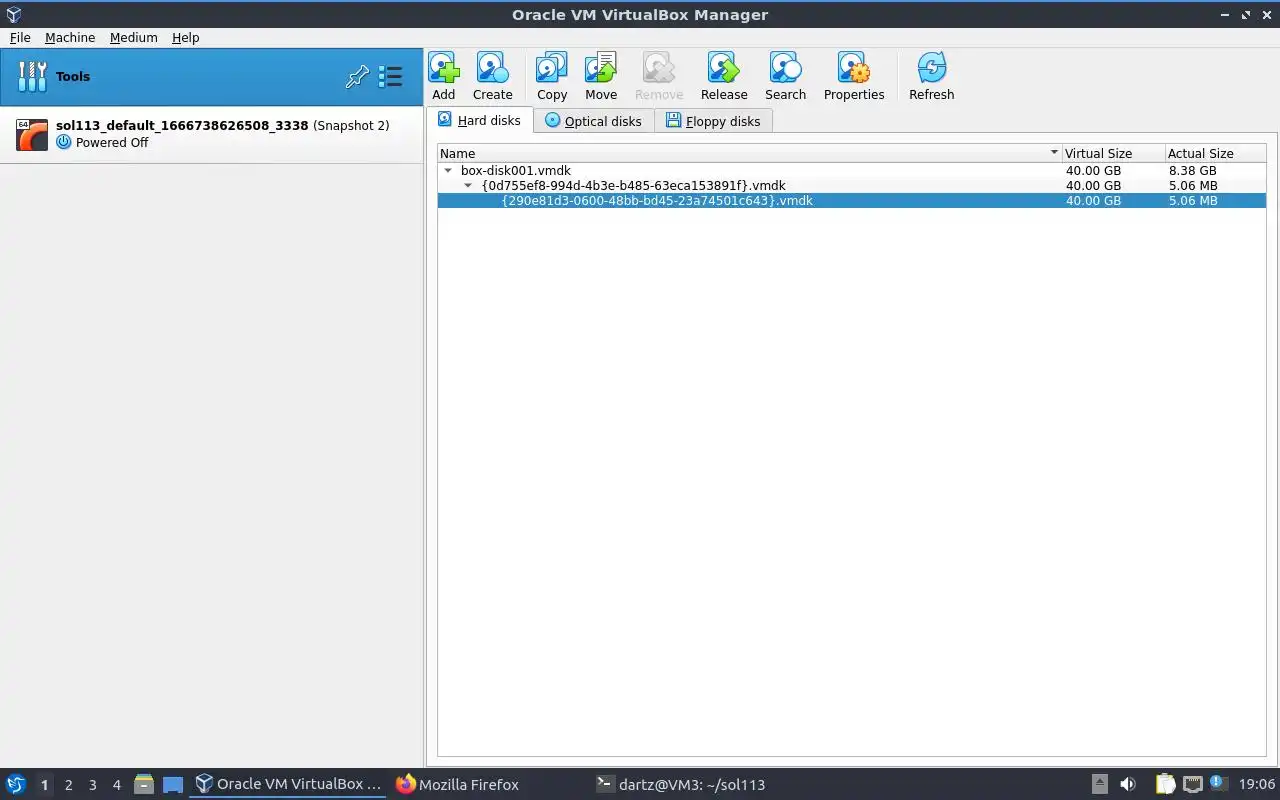Open disk Properties from the toolbar
1280x800 pixels.
854,76
